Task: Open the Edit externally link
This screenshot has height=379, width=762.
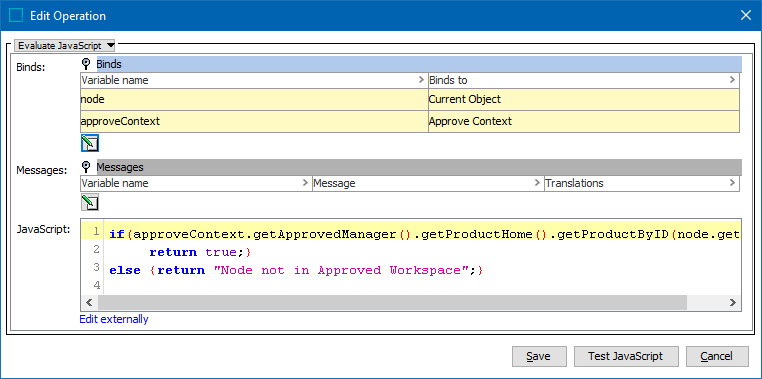Action: point(114,319)
